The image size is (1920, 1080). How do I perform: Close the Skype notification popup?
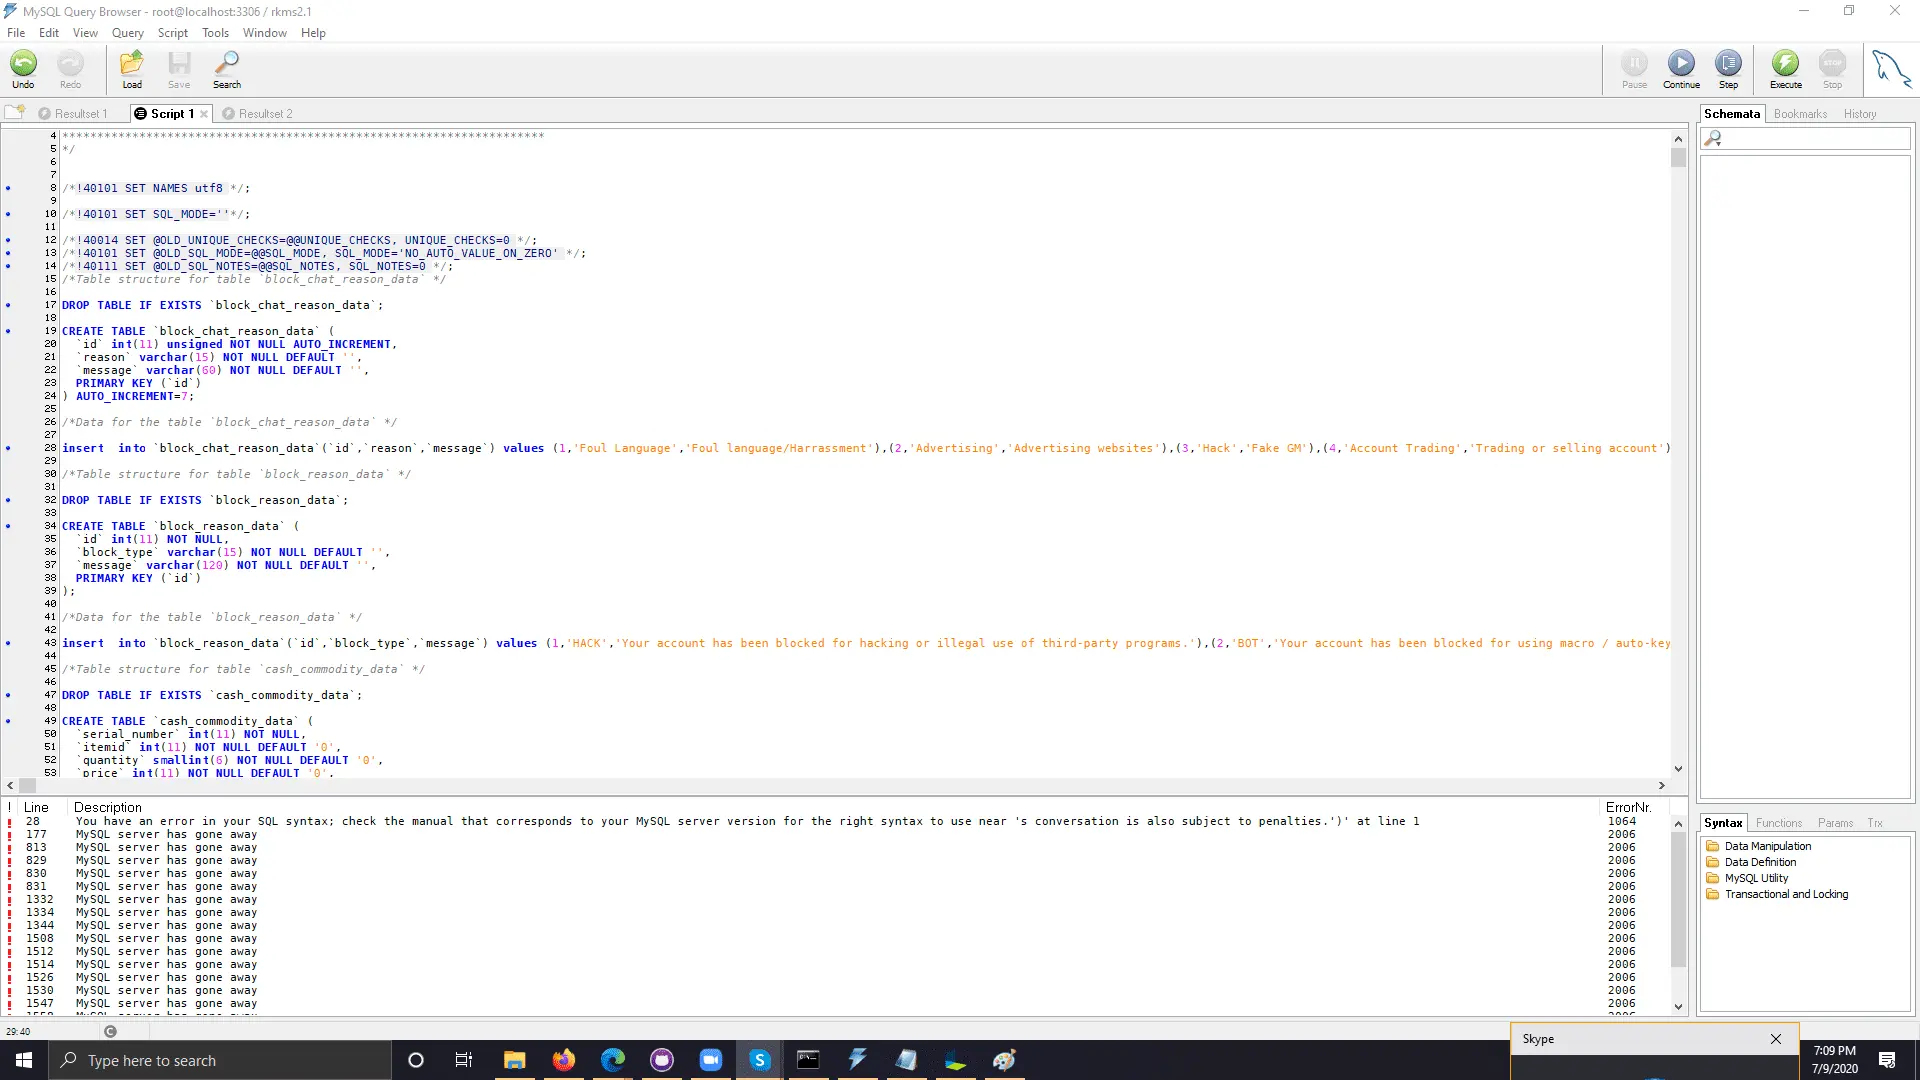tap(1776, 1039)
